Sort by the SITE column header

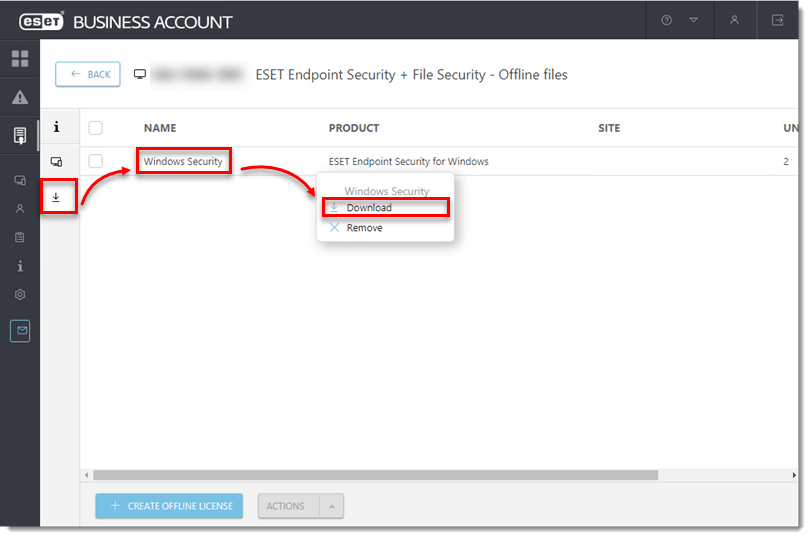pos(609,128)
